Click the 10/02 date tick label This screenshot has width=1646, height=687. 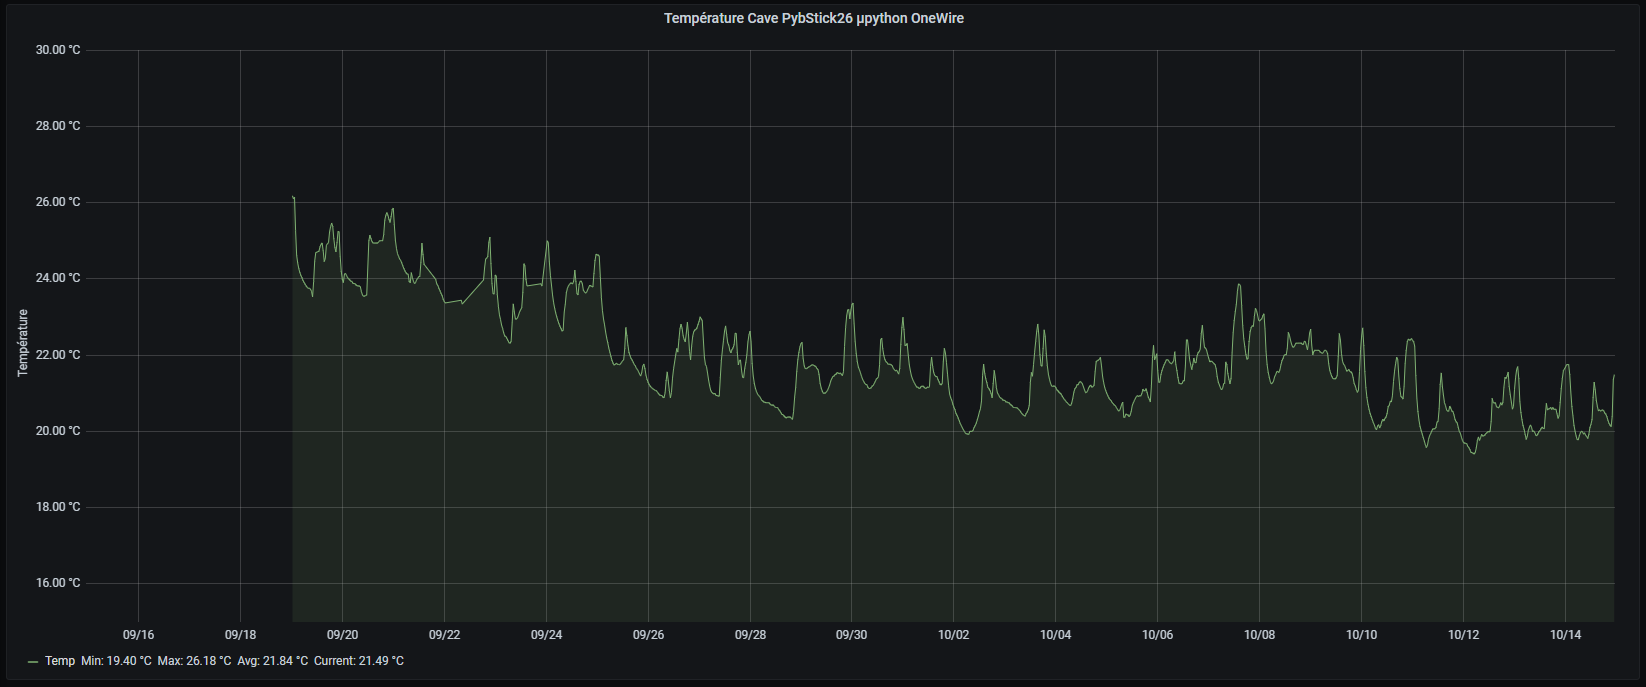coord(953,635)
